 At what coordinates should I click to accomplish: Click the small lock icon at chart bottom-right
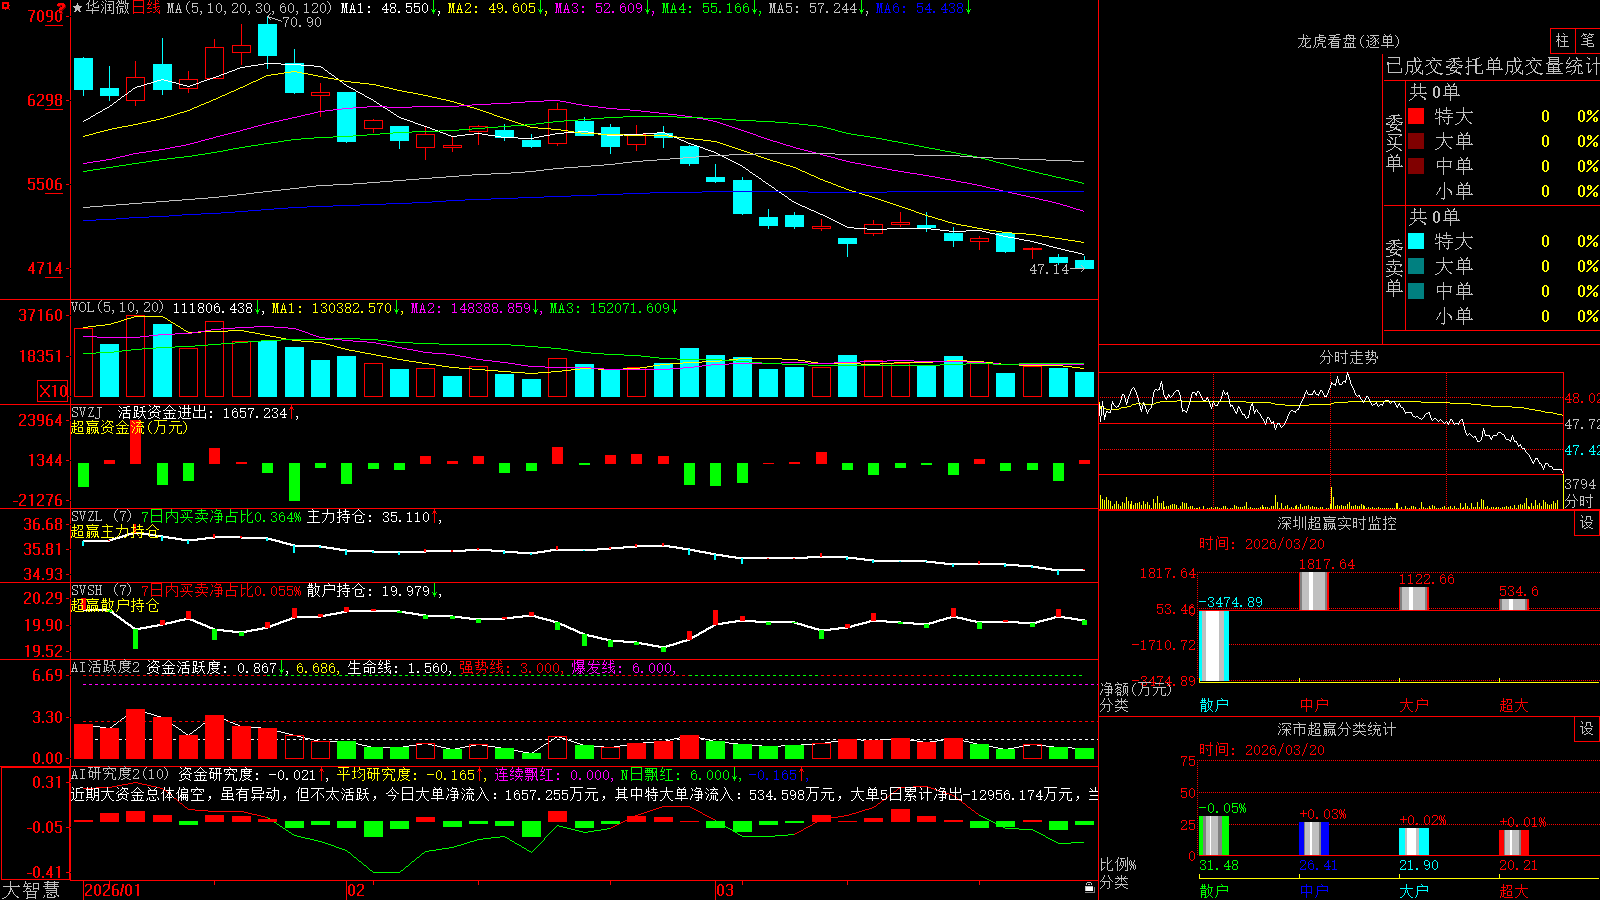1090,888
